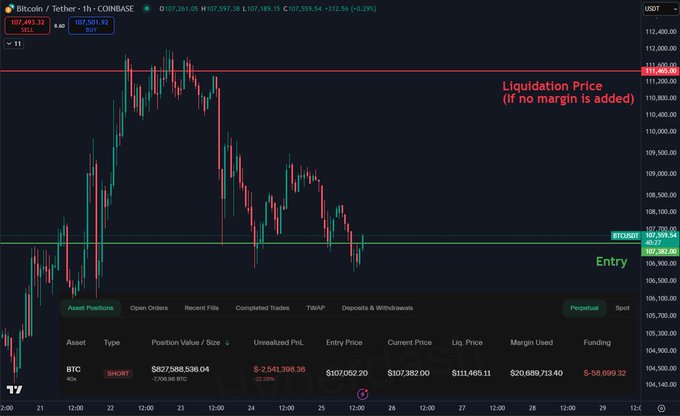Click the 8.60 spread value between buttons
Viewport: 680px width, 416px height.
point(59,26)
